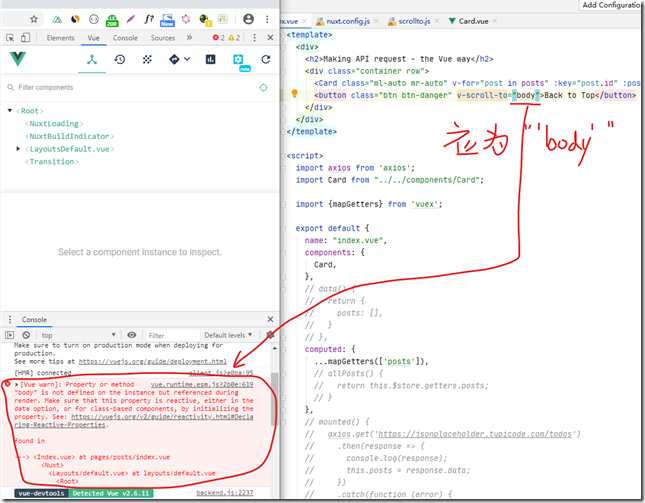Open the top JavaScript context dropdown
This screenshot has height=503, width=645.
coord(78,335)
